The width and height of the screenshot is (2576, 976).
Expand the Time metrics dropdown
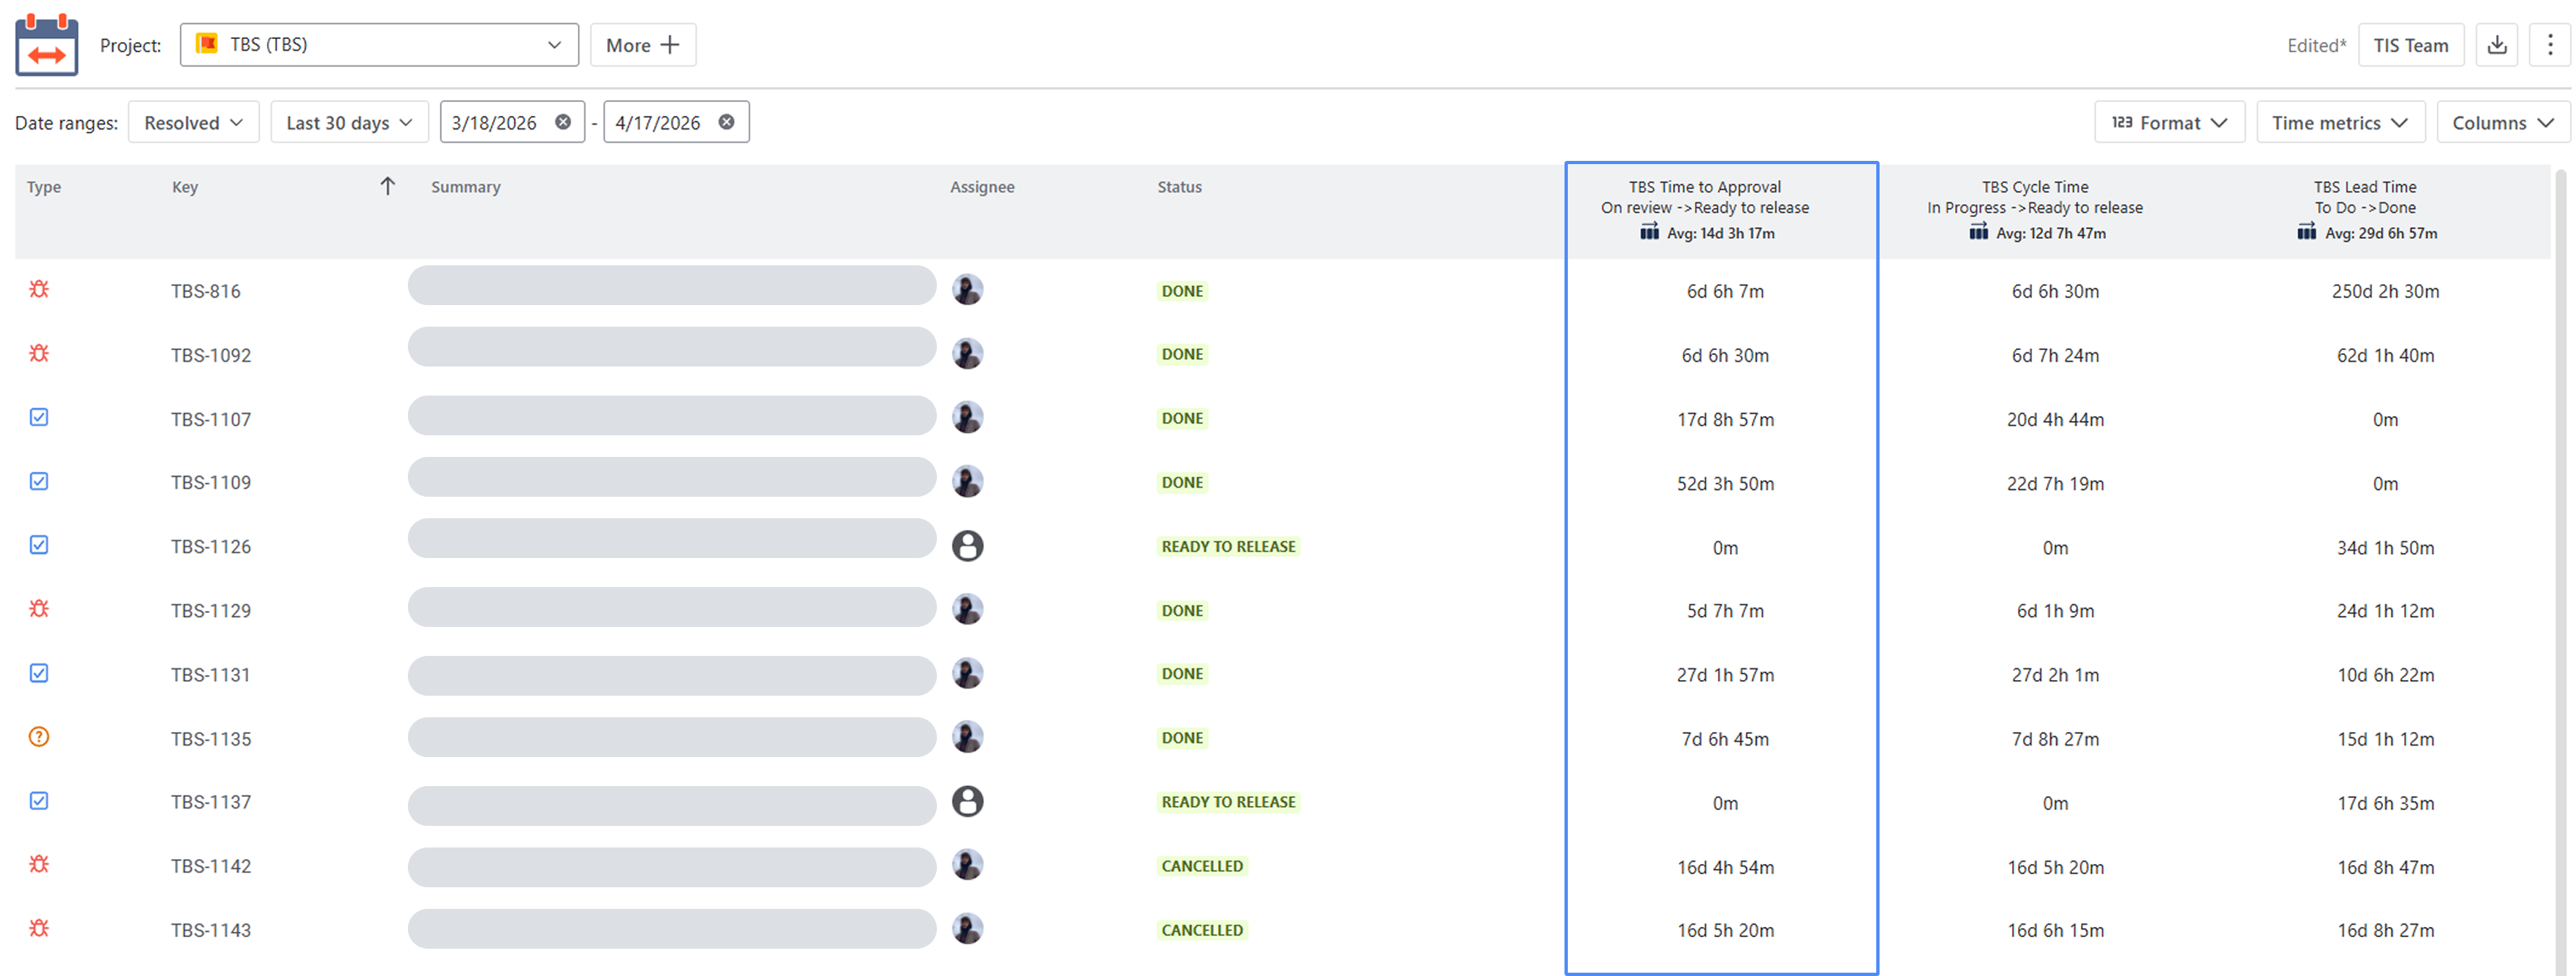coord(2340,122)
